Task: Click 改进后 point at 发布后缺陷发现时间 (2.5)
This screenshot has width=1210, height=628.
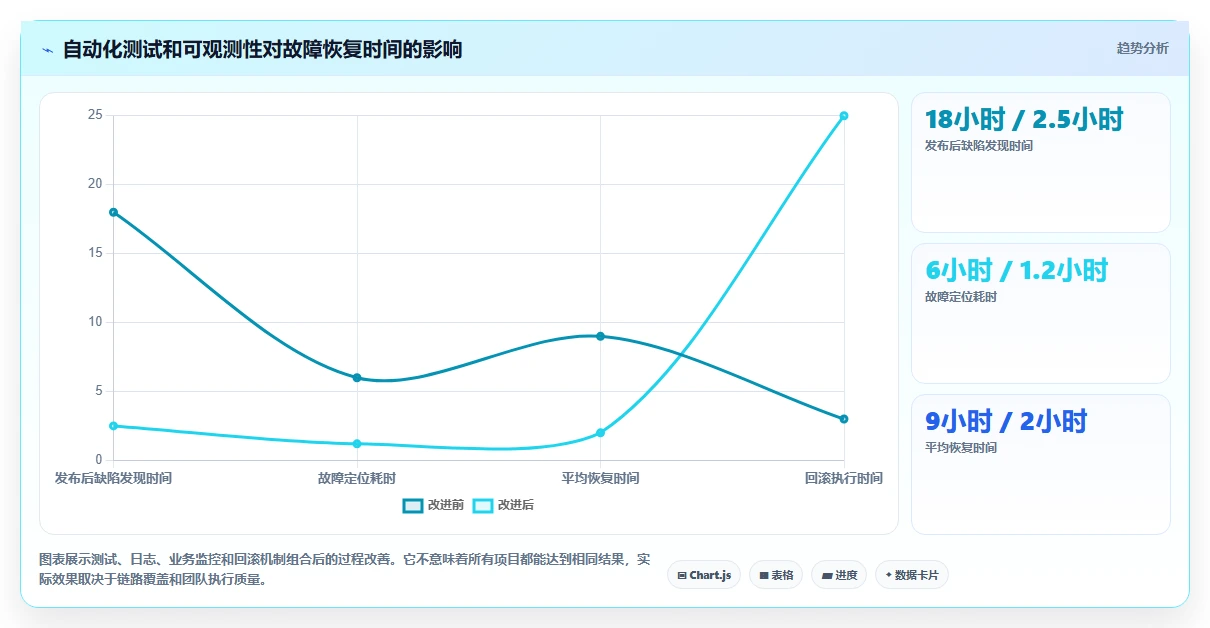Action: [113, 426]
